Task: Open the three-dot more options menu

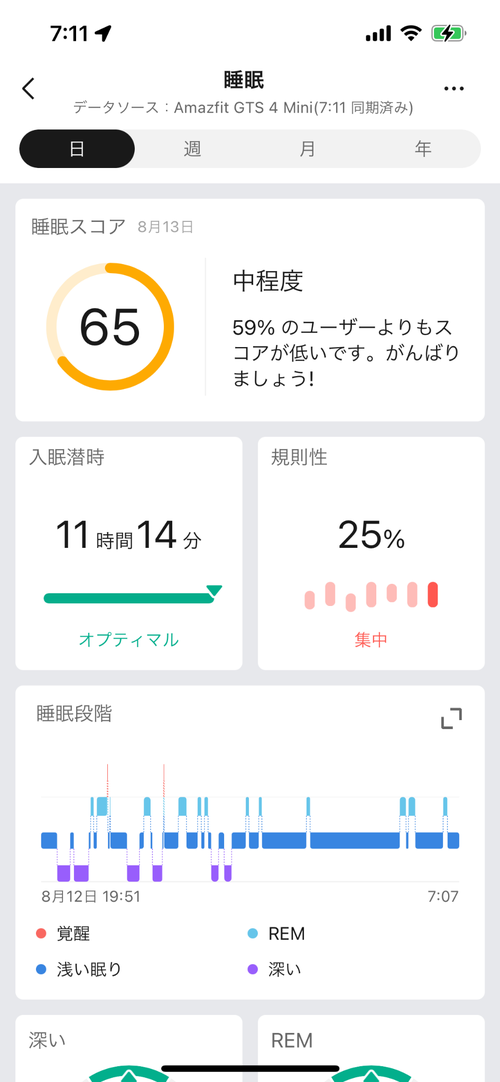Action: point(454,89)
